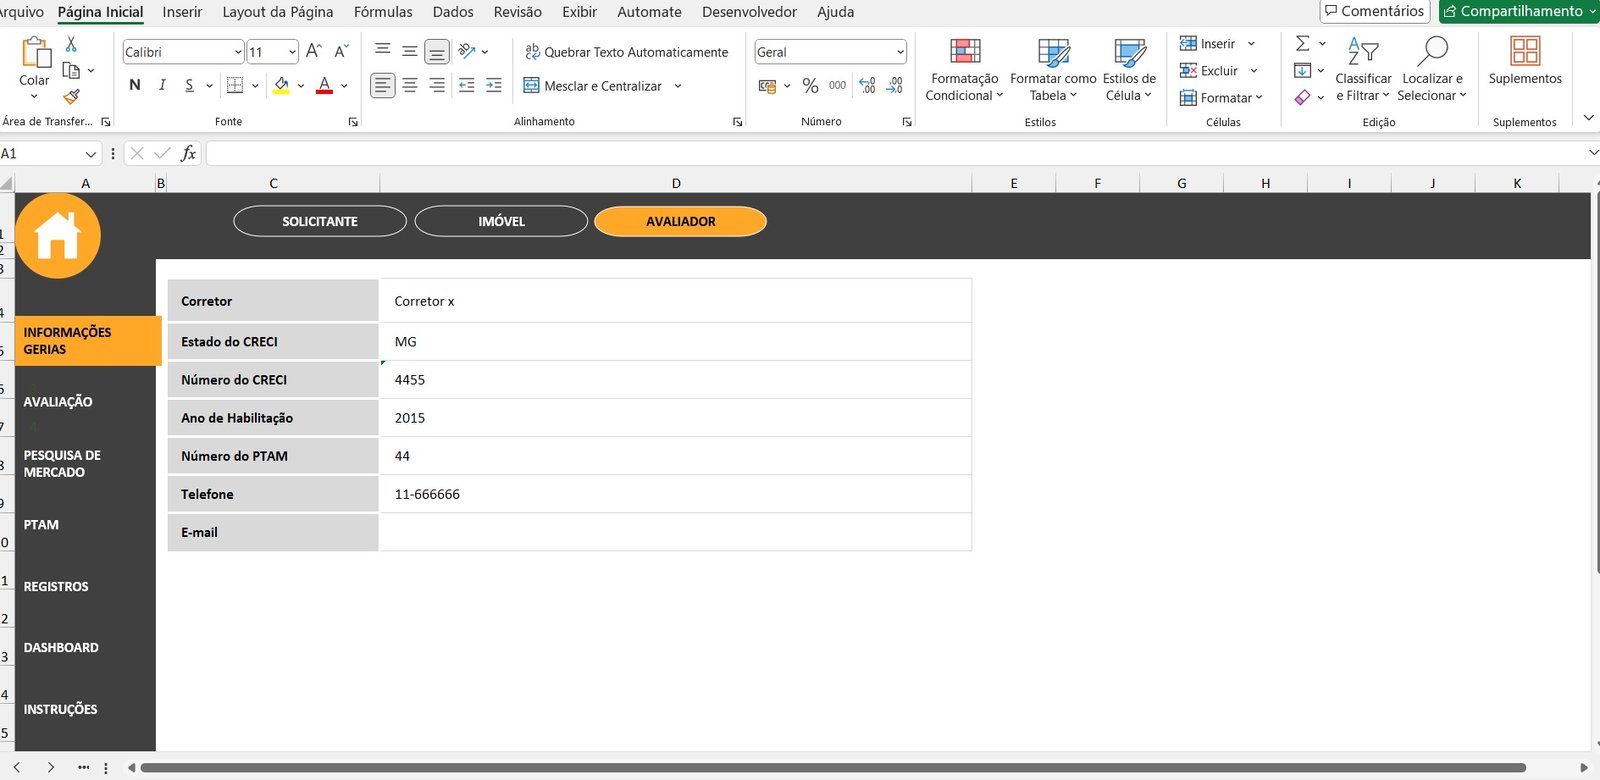Toggle italic formatting
Viewport: 1600px width, 780px height.
tap(162, 86)
